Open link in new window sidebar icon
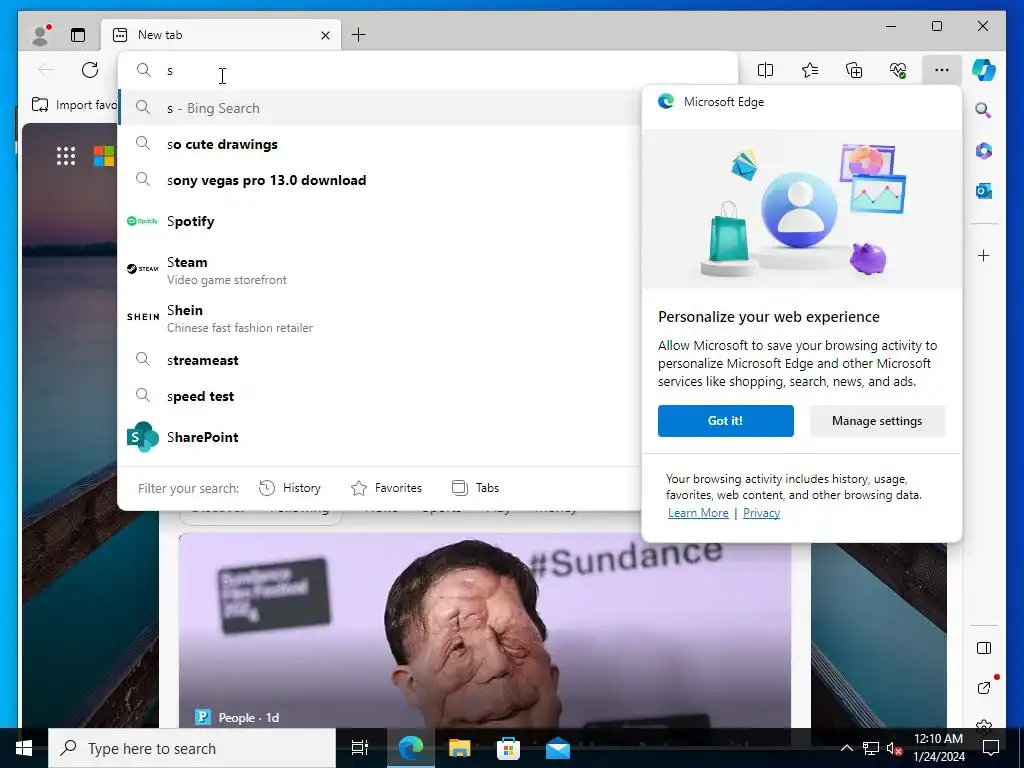 tap(984, 687)
